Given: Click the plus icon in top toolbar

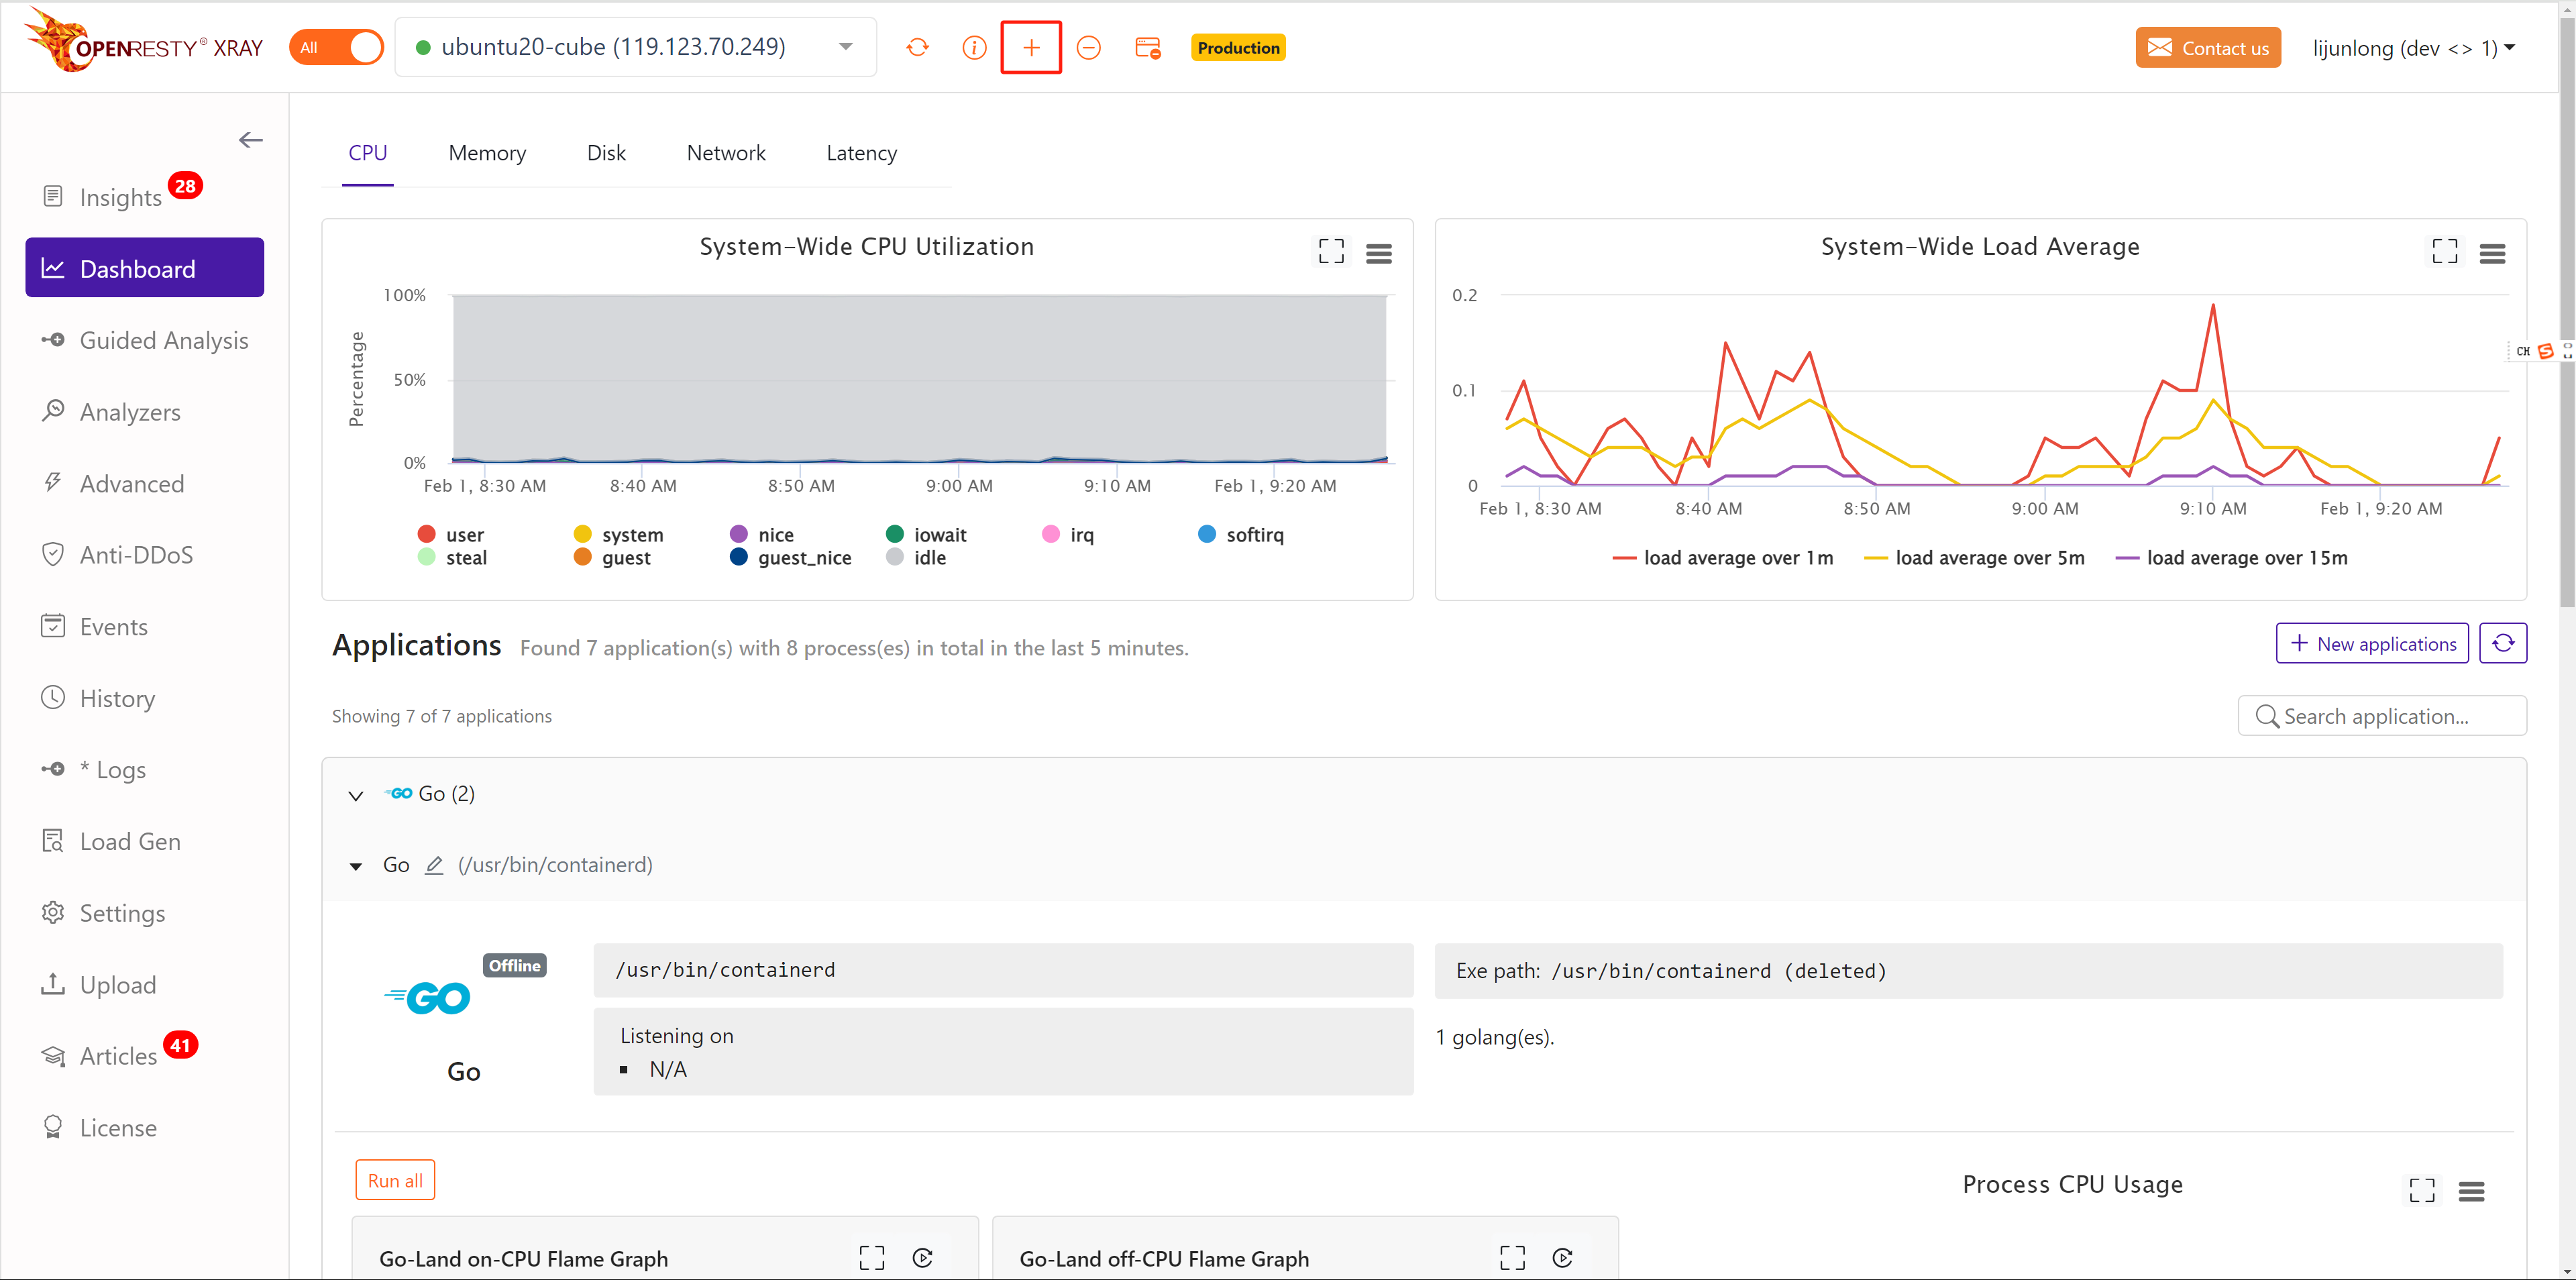Looking at the screenshot, I should 1031,47.
